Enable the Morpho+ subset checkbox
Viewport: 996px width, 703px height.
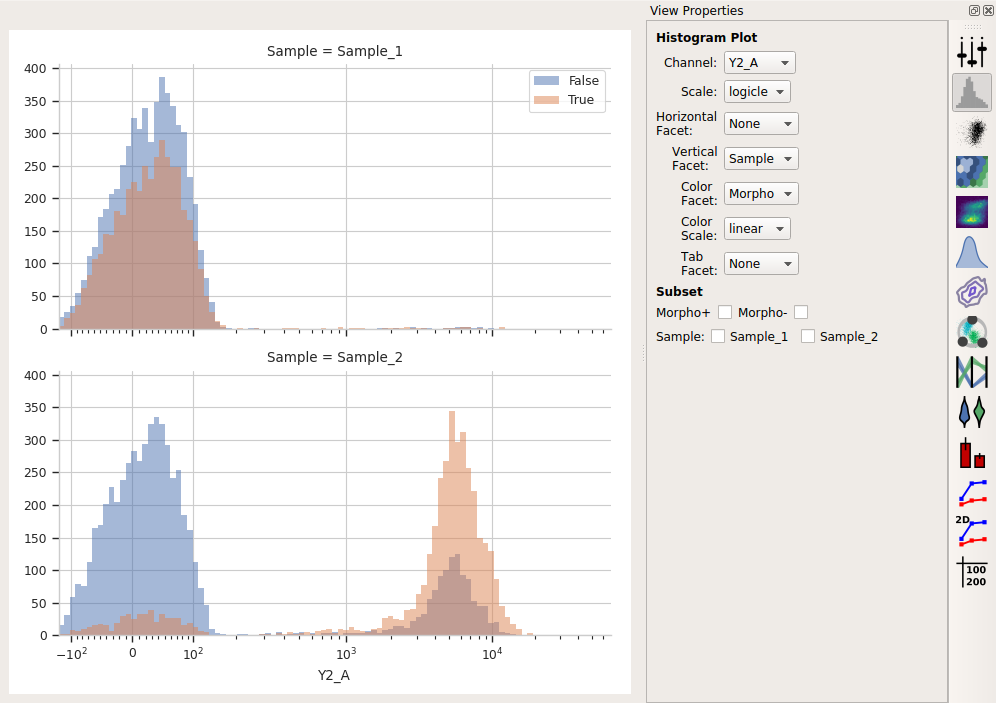pyautogui.click(x=725, y=312)
